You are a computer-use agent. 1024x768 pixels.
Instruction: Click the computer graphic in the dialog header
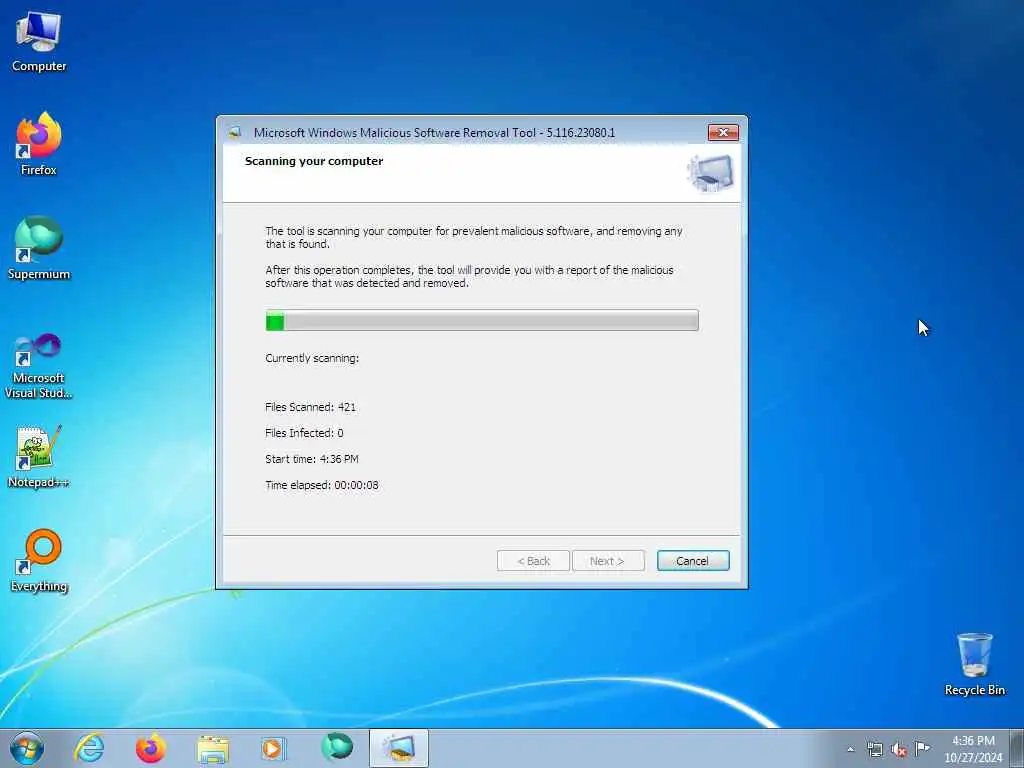[x=710, y=173]
